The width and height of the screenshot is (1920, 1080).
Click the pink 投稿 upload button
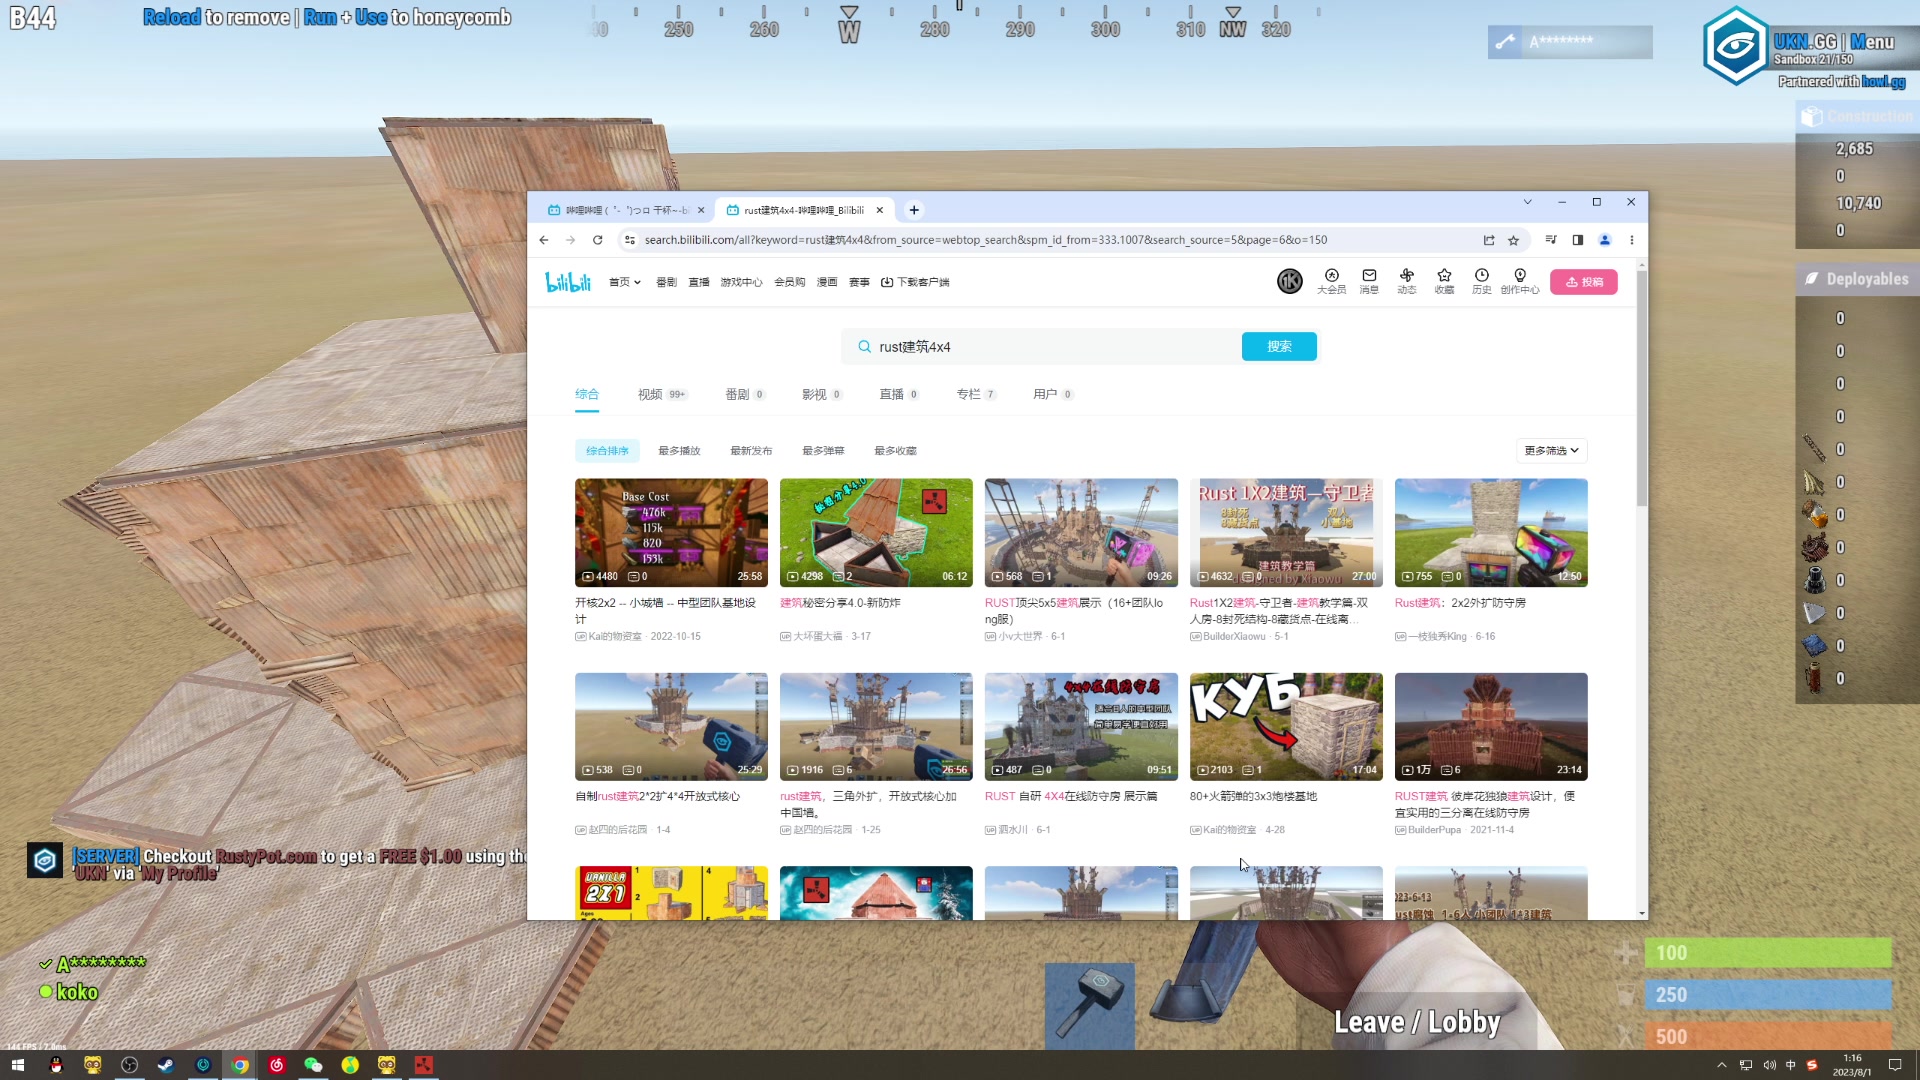point(1583,282)
